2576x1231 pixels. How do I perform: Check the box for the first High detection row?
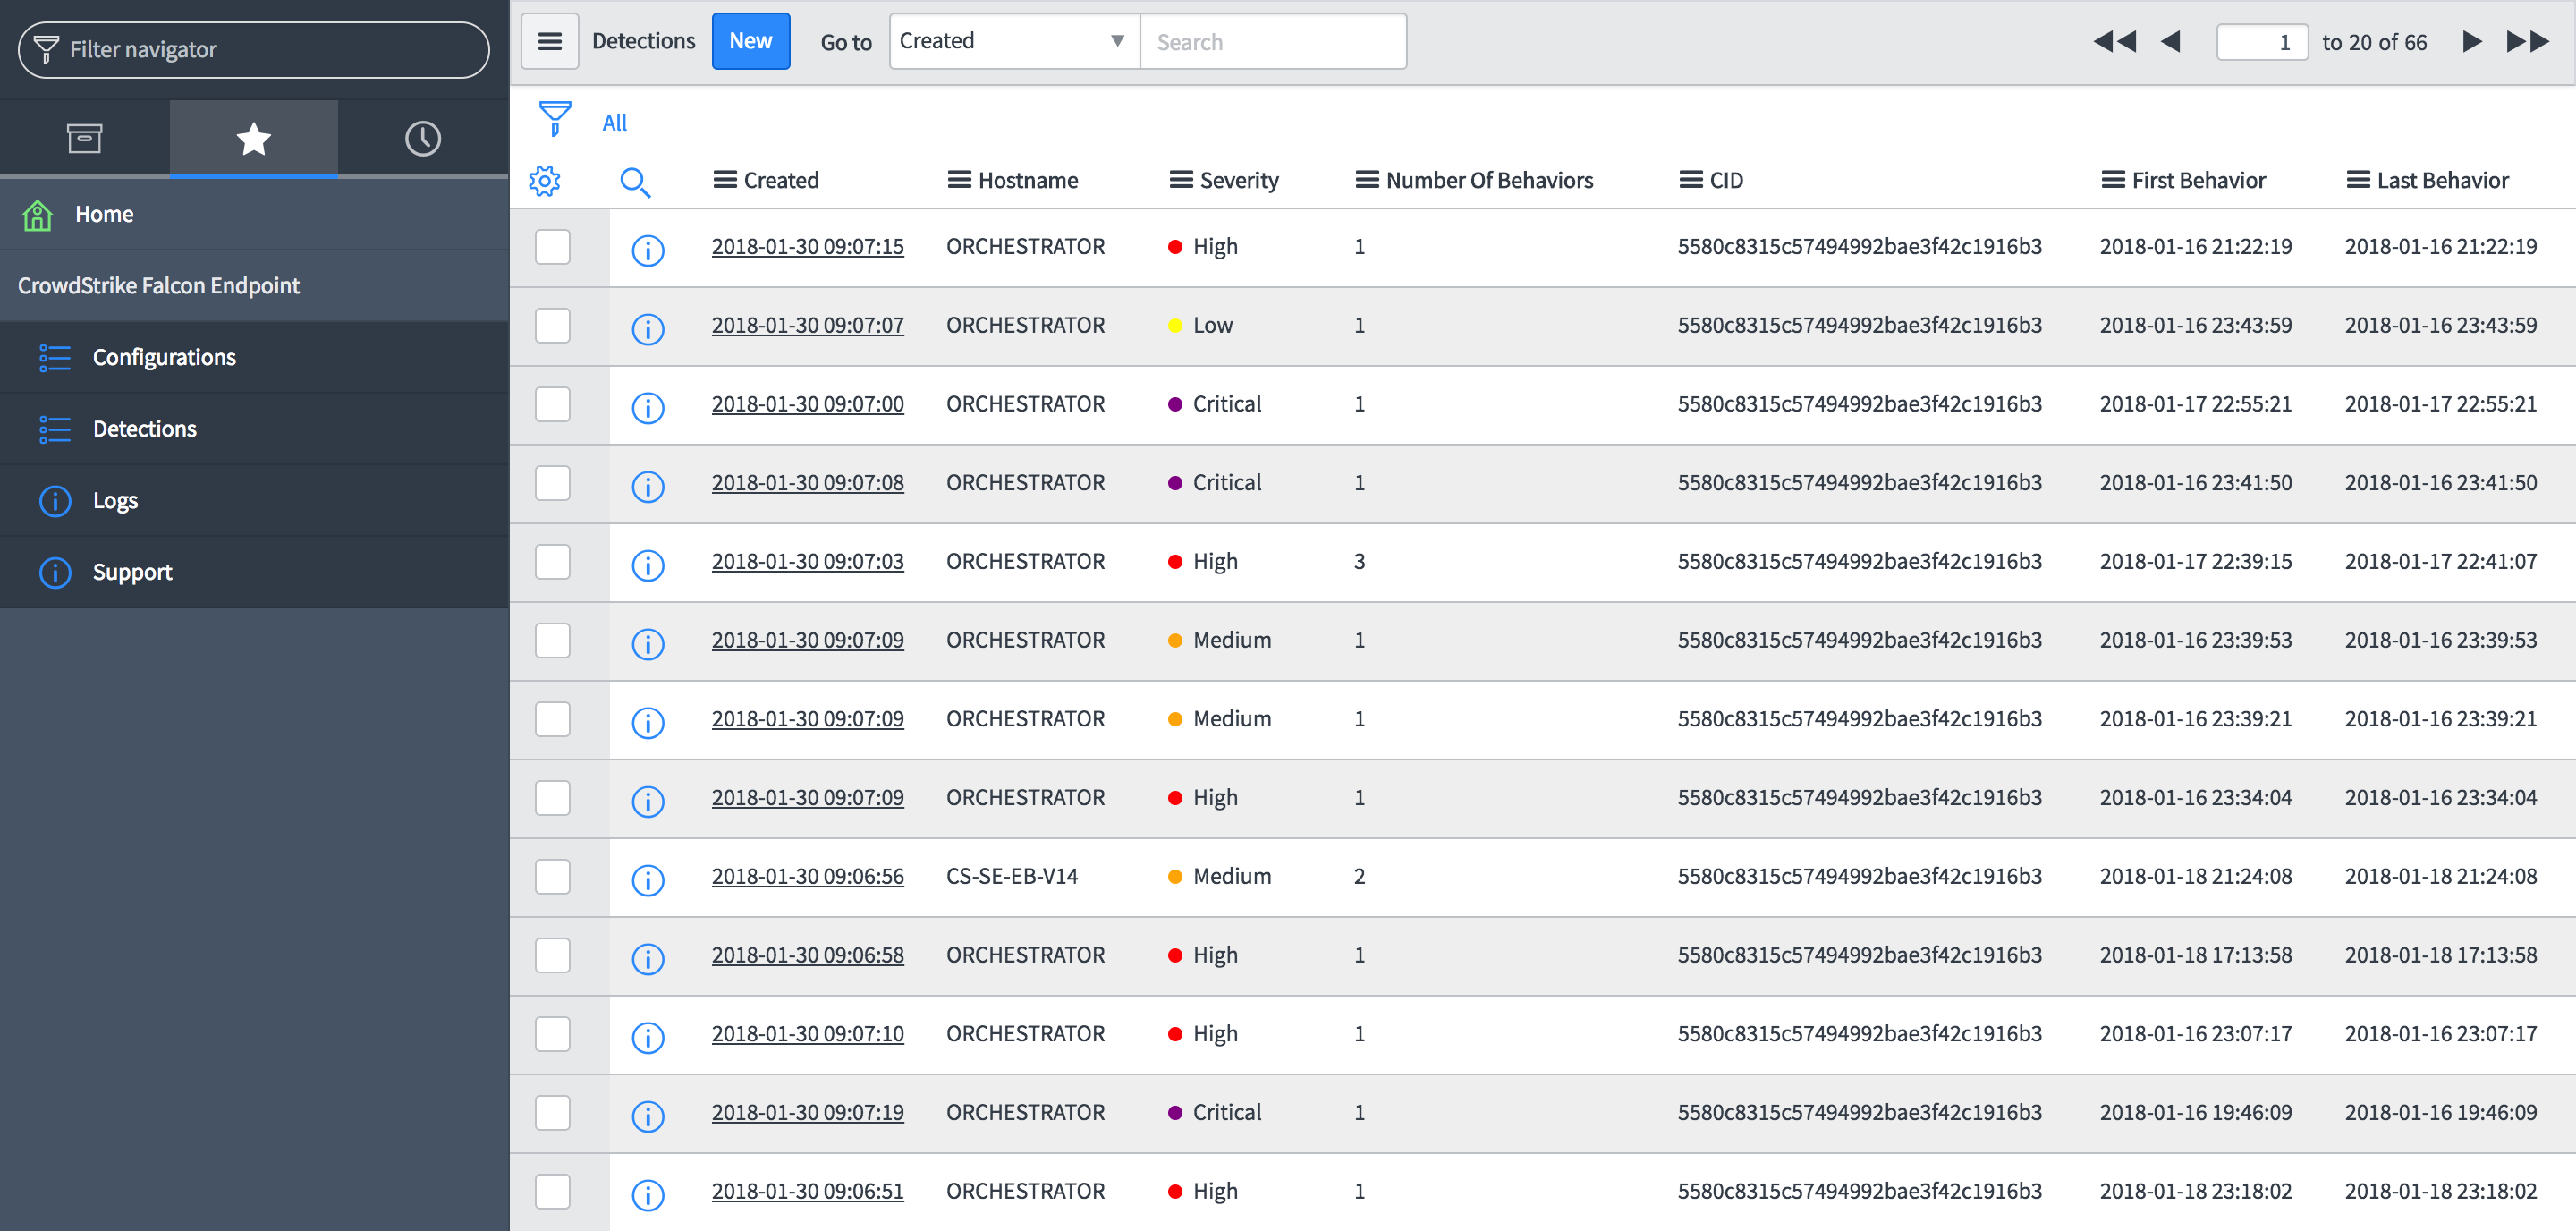(x=552, y=247)
